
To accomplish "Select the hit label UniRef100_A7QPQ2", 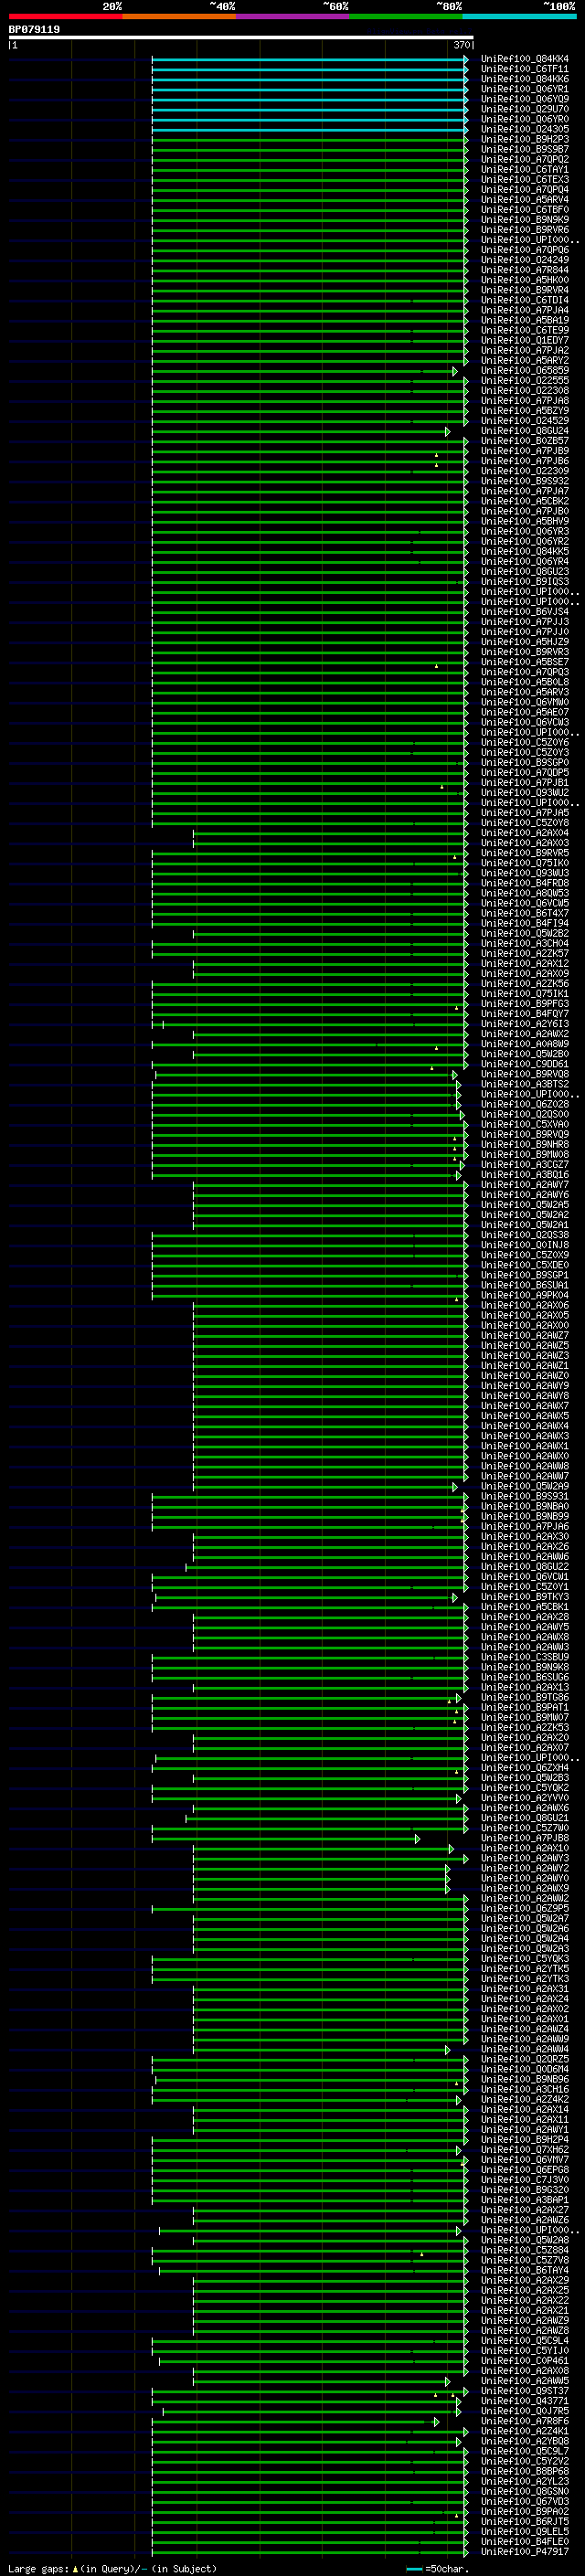I will click(525, 159).
